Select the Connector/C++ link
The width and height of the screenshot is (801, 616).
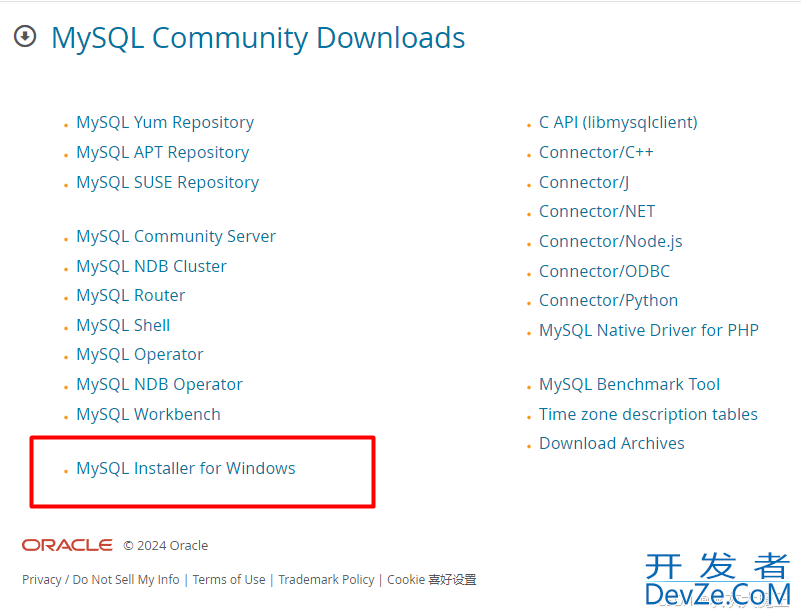596,153
